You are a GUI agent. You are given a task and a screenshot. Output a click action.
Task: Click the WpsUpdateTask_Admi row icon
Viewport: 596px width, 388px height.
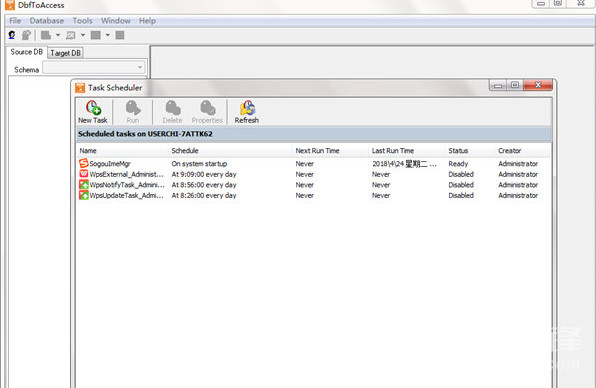point(84,195)
